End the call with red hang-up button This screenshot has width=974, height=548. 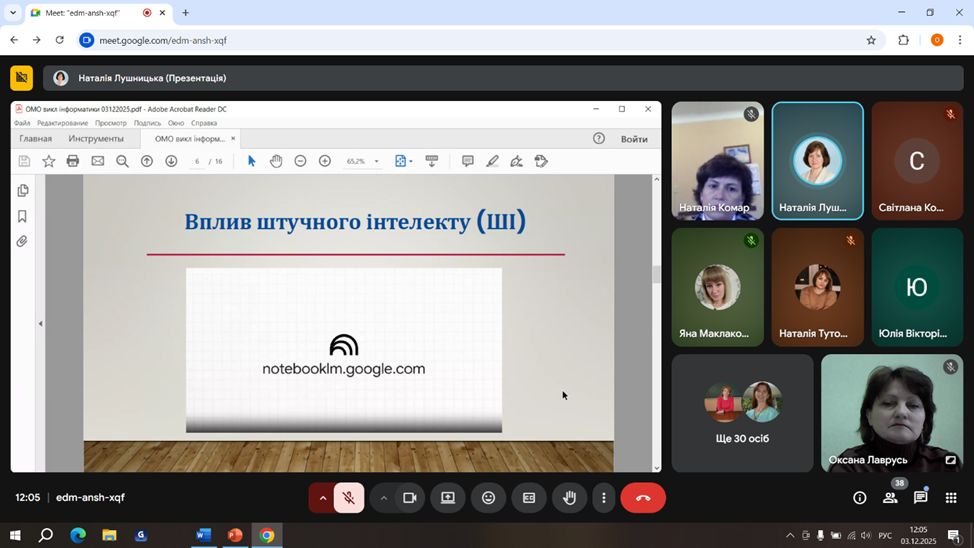pyautogui.click(x=643, y=498)
